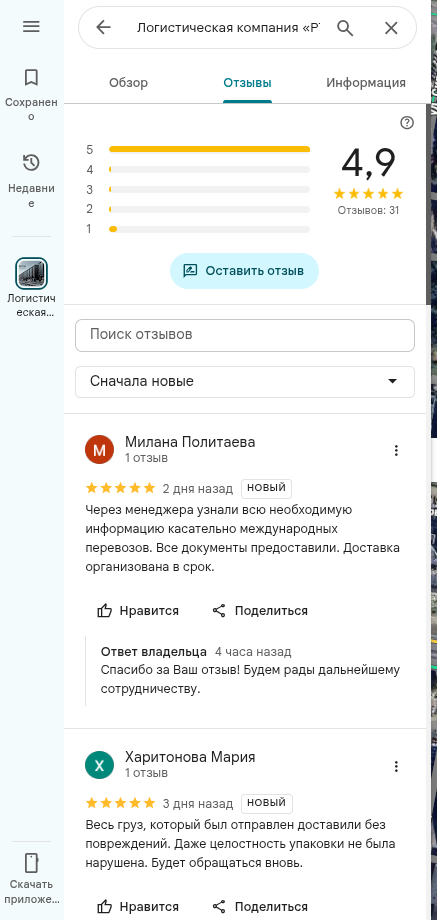The image size is (437, 920).
Task: Open the hamburger main menu
Action: click(31, 26)
